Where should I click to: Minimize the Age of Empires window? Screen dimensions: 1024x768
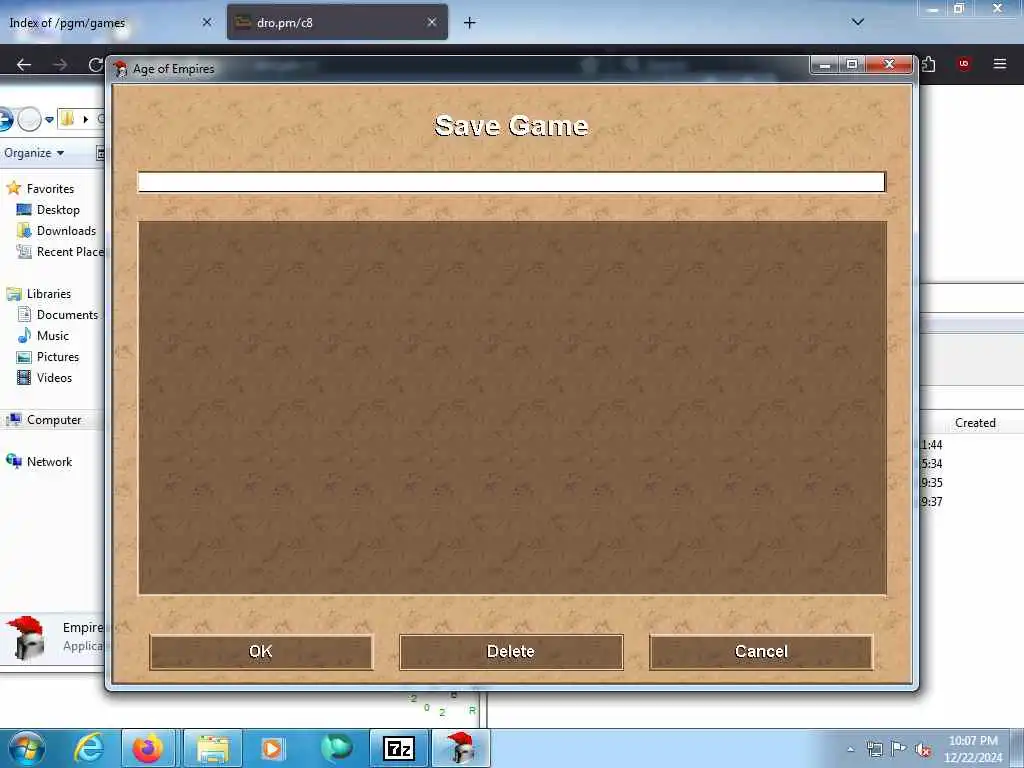click(x=824, y=65)
